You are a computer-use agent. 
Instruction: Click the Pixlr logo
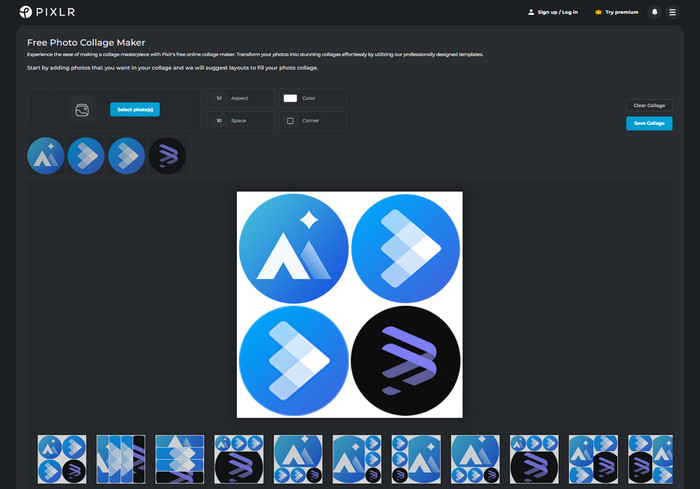click(x=47, y=12)
